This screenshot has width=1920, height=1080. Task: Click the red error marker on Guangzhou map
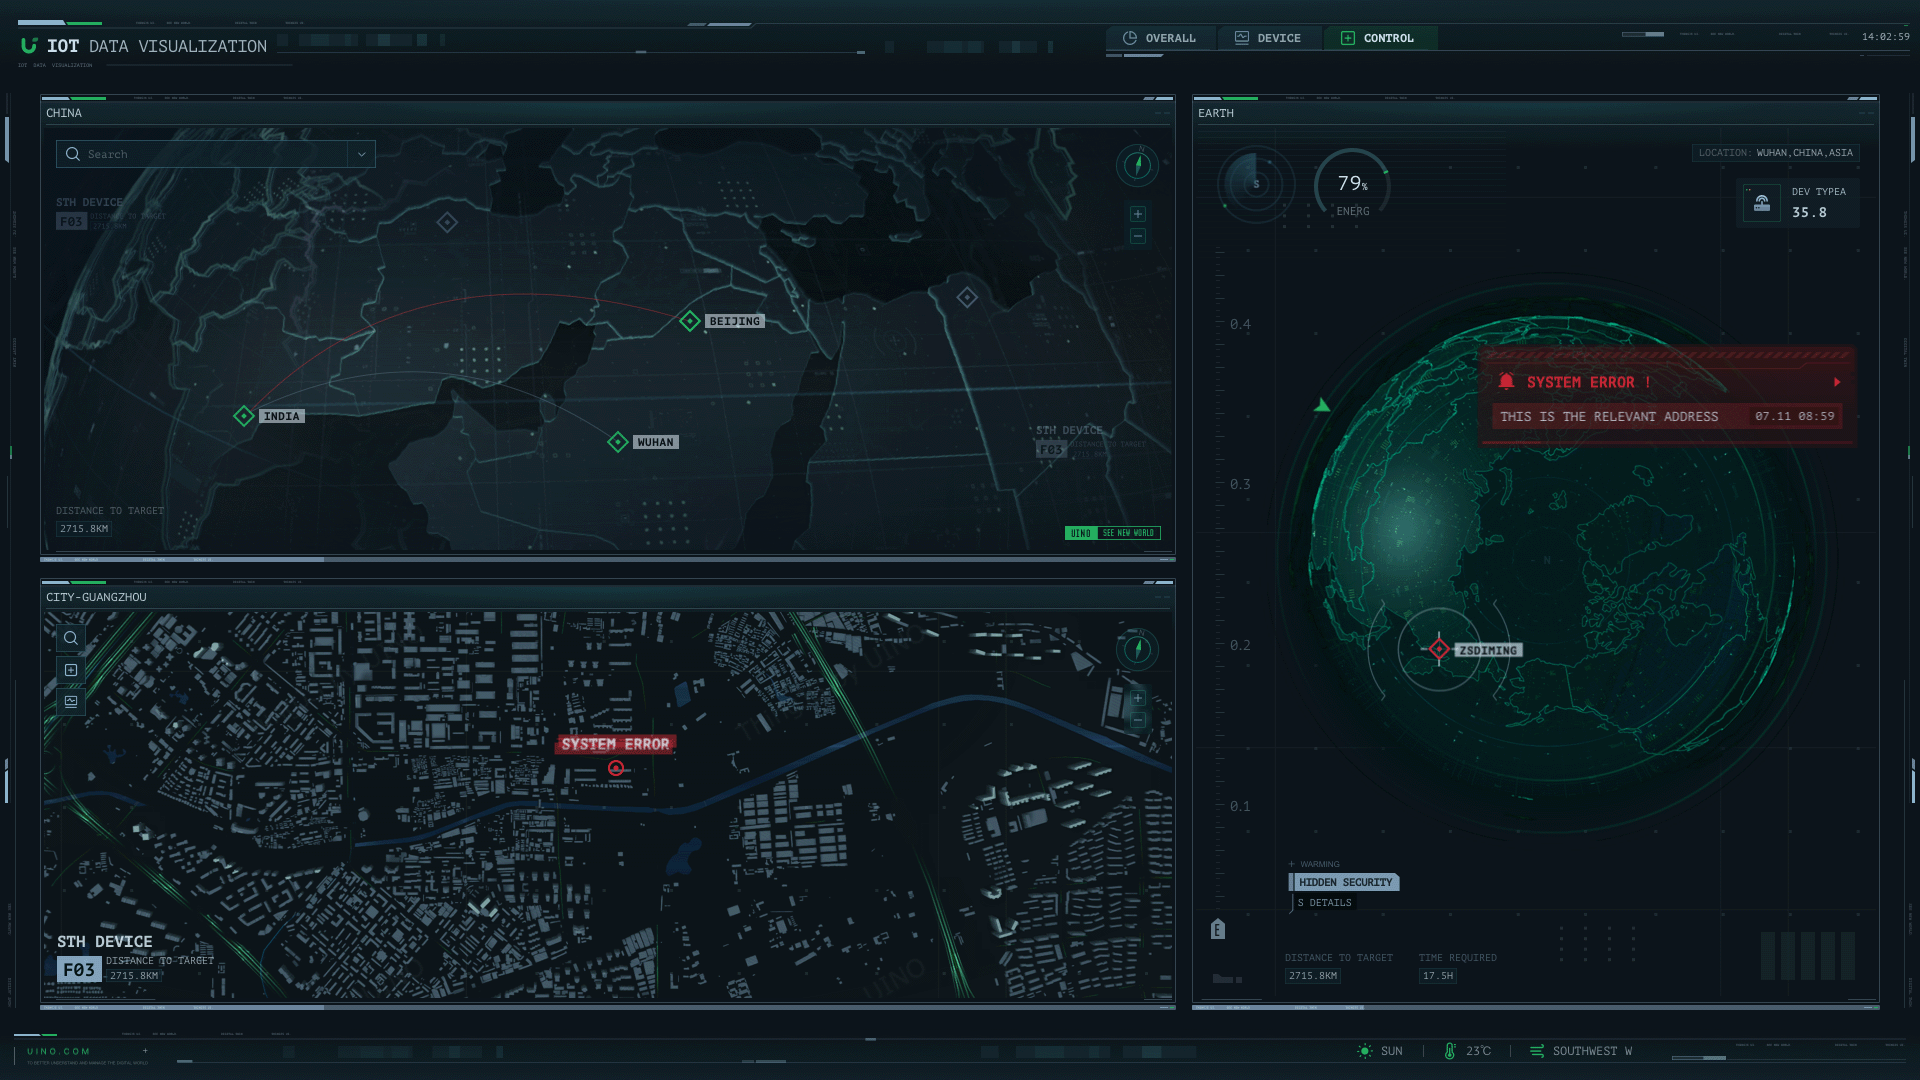[616, 768]
